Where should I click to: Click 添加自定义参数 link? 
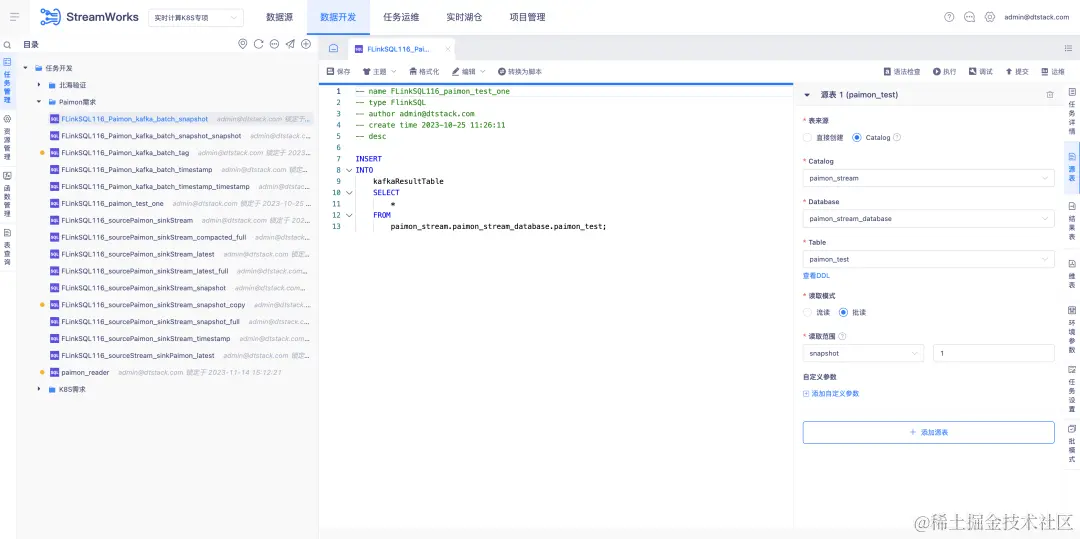coord(831,393)
